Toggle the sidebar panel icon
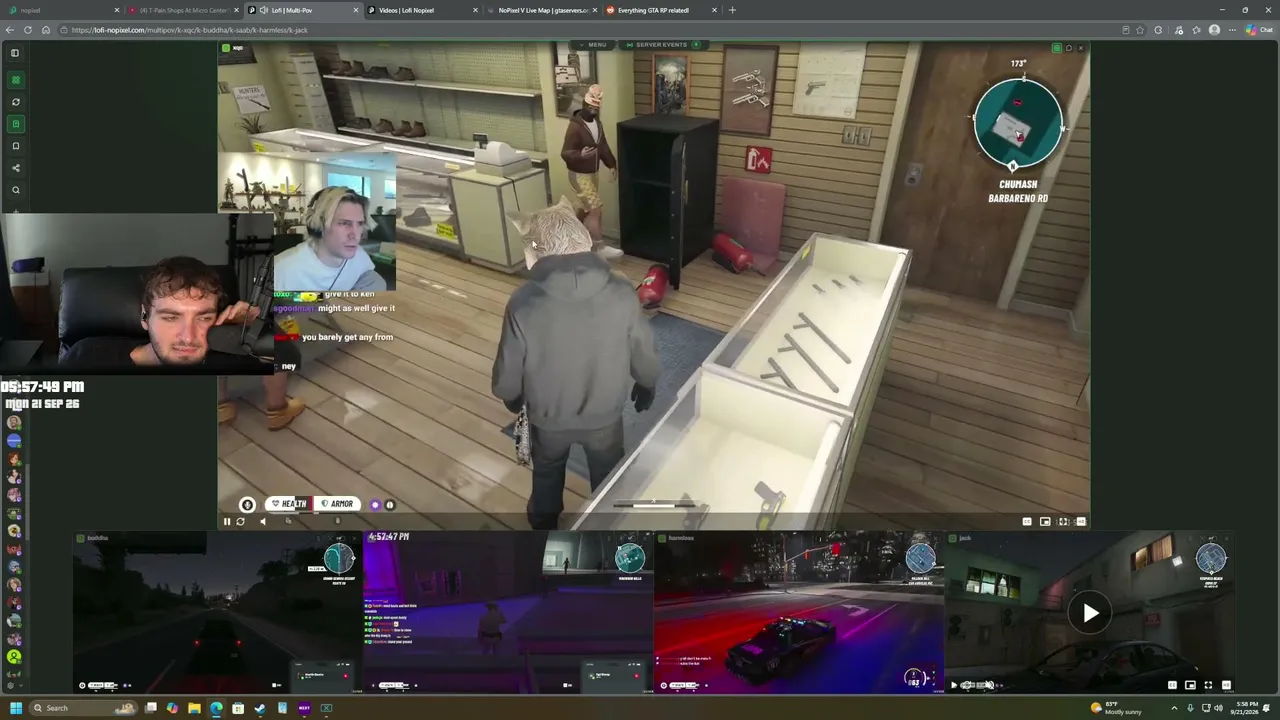1280x720 pixels. coord(15,53)
